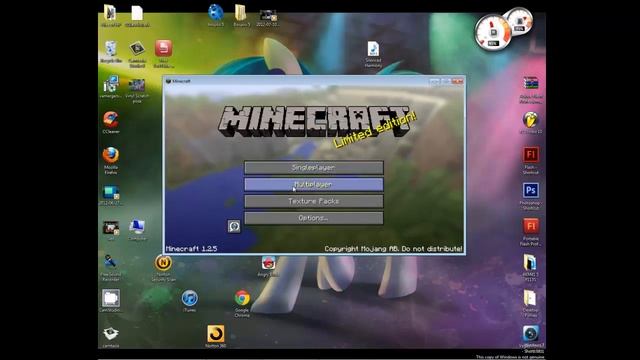This screenshot has width=640, height=360.
Task: Open the Photoshop shortcut icon
Action: (530, 196)
